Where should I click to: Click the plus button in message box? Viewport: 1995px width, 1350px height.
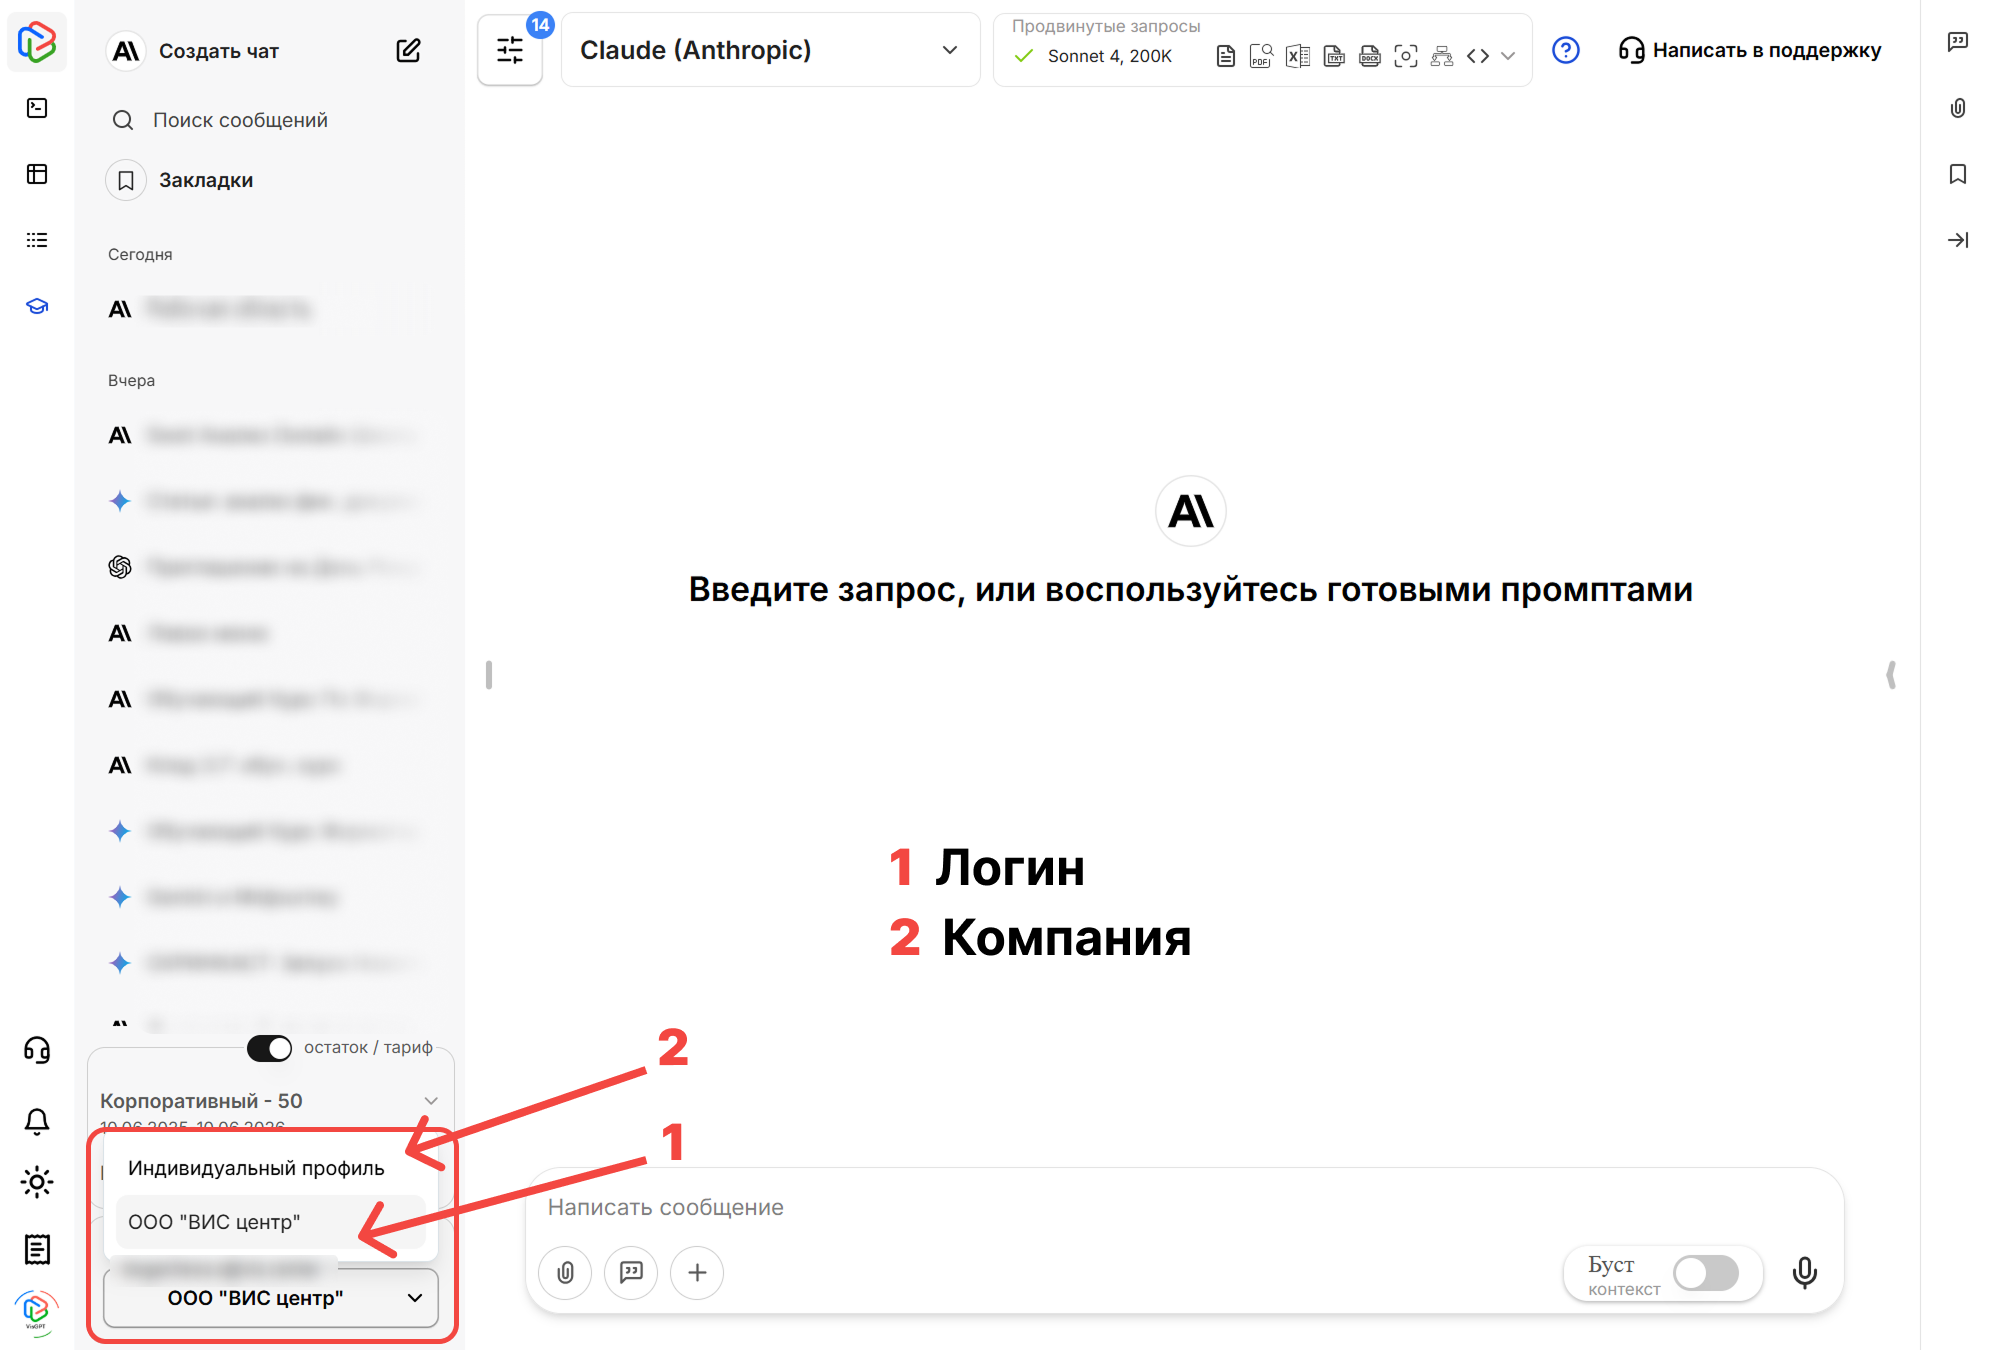pos(697,1272)
